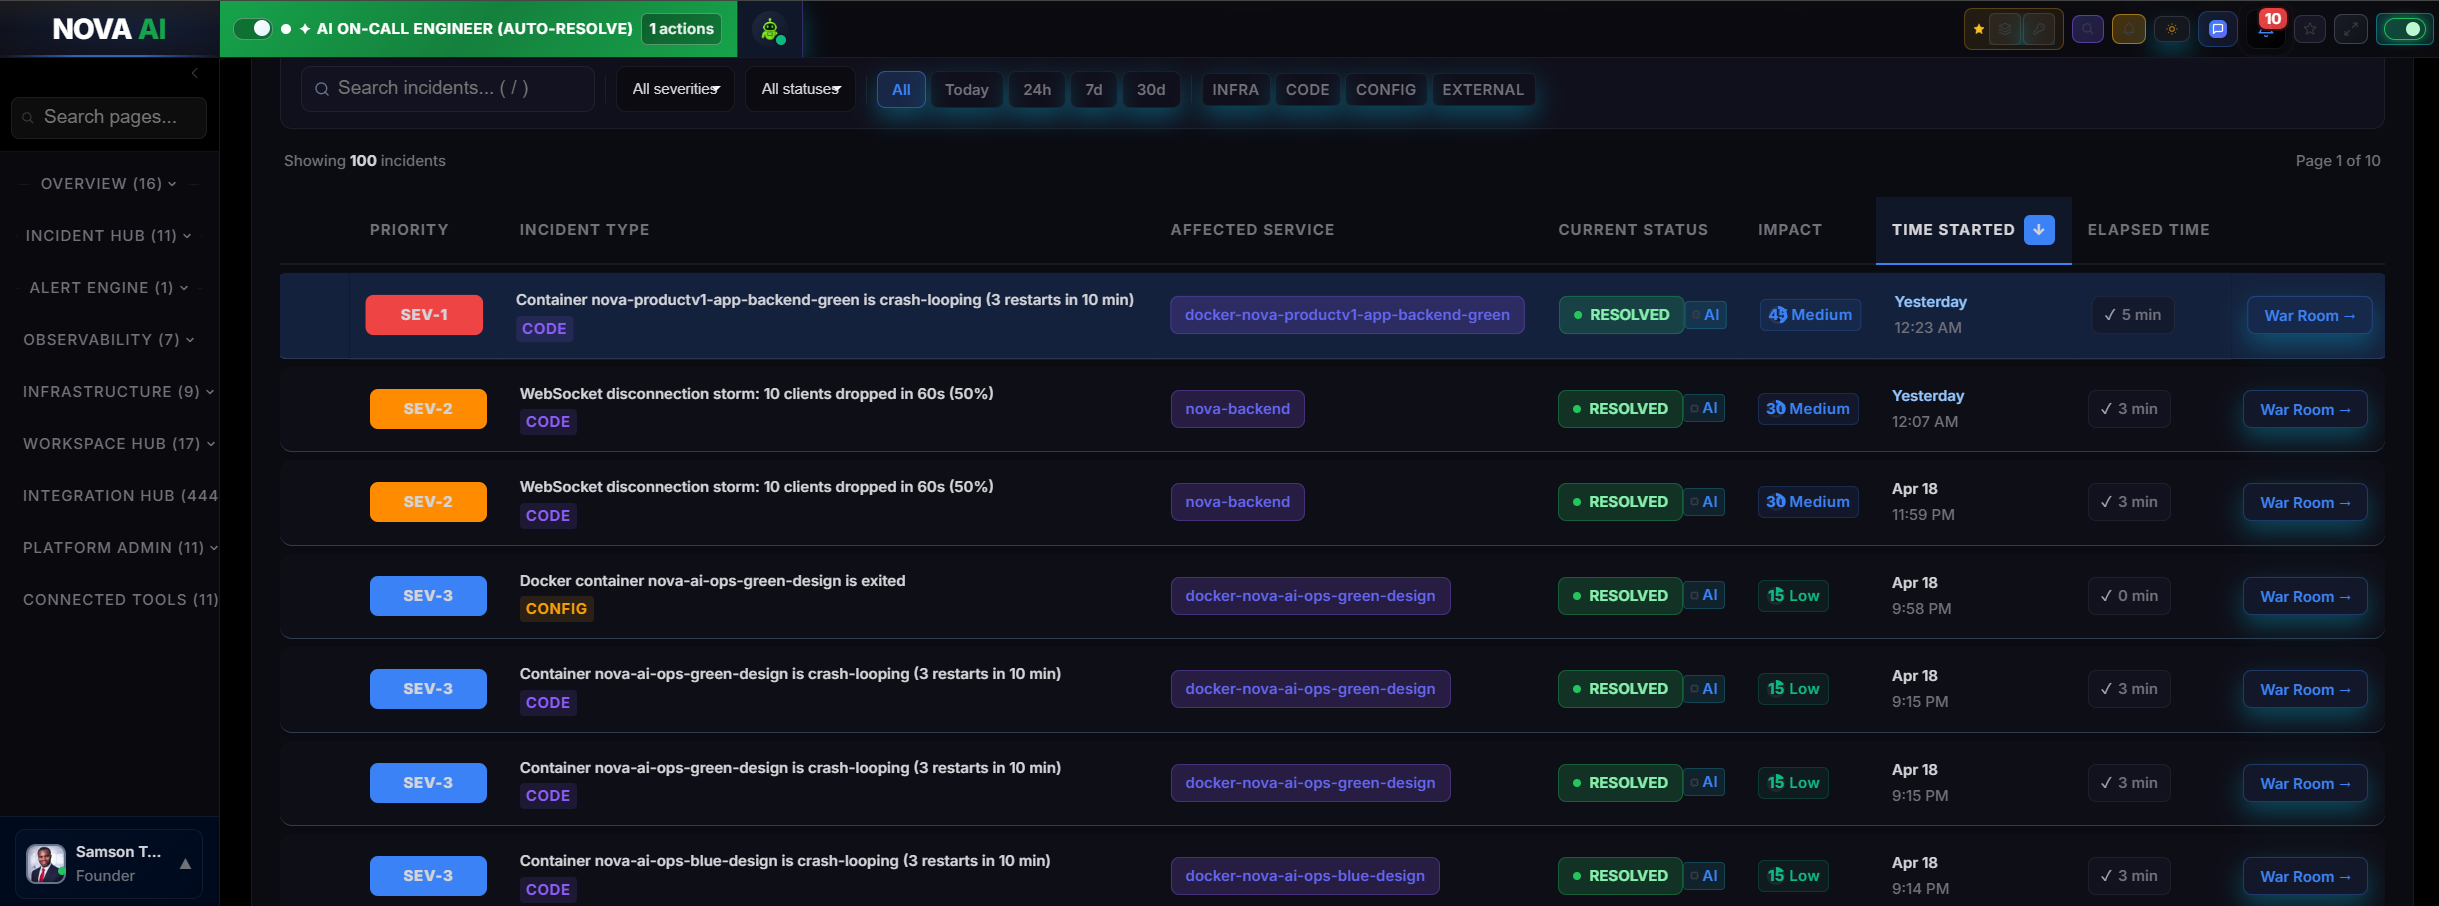
Task: Click the robot agent icon beside the banner
Action: pyautogui.click(x=769, y=27)
